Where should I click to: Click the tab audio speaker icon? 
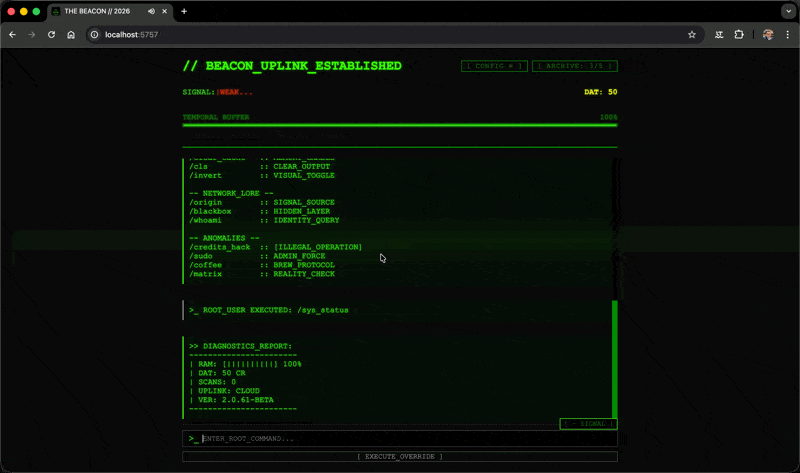(x=151, y=11)
